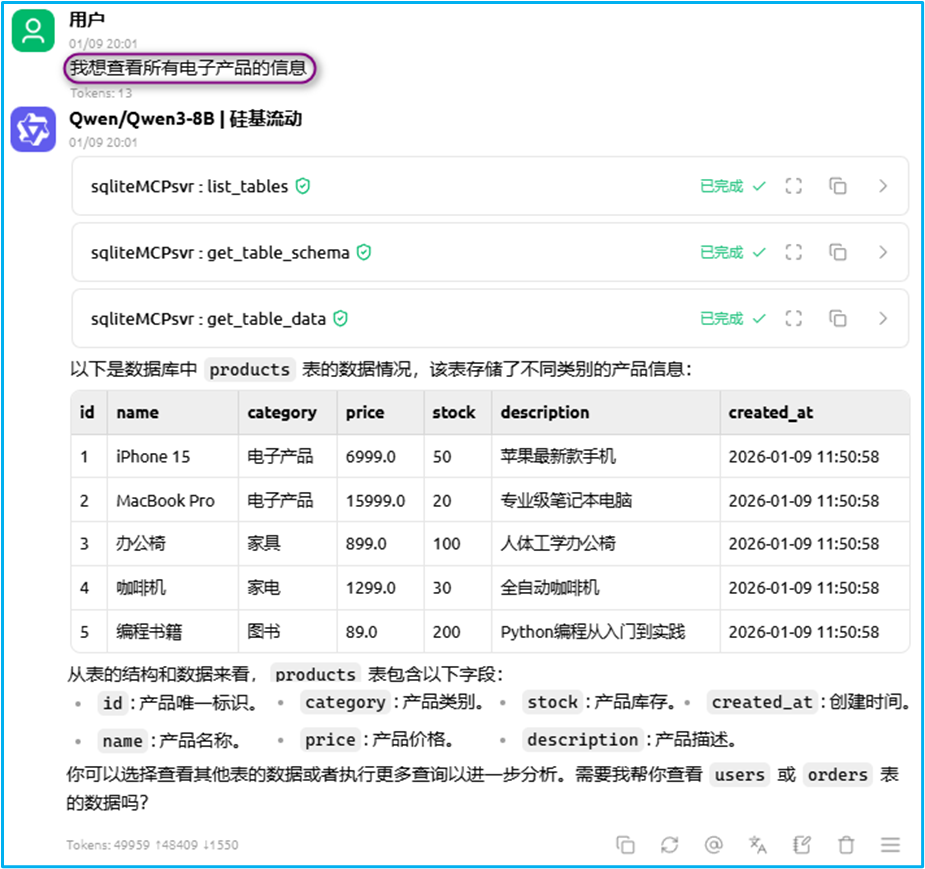The width and height of the screenshot is (925, 869).
Task: Click shield icon next to get_table_data
Action: 340,319
